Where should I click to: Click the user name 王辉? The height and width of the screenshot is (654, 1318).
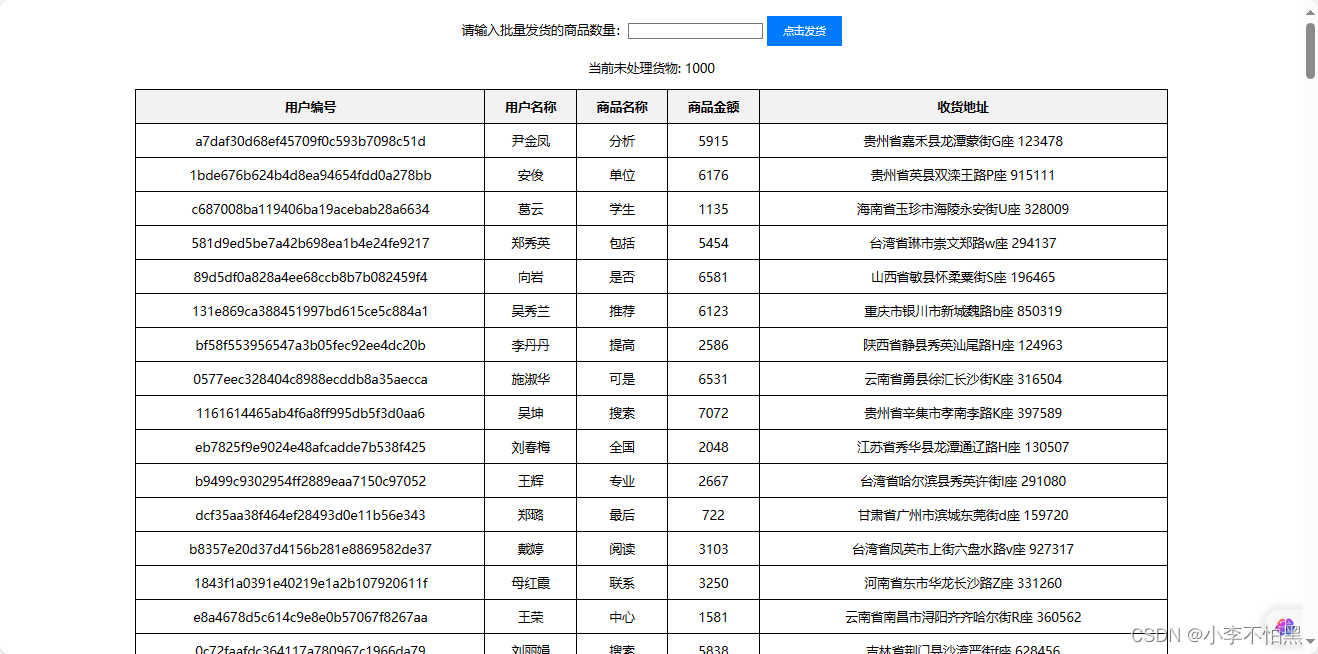(531, 481)
